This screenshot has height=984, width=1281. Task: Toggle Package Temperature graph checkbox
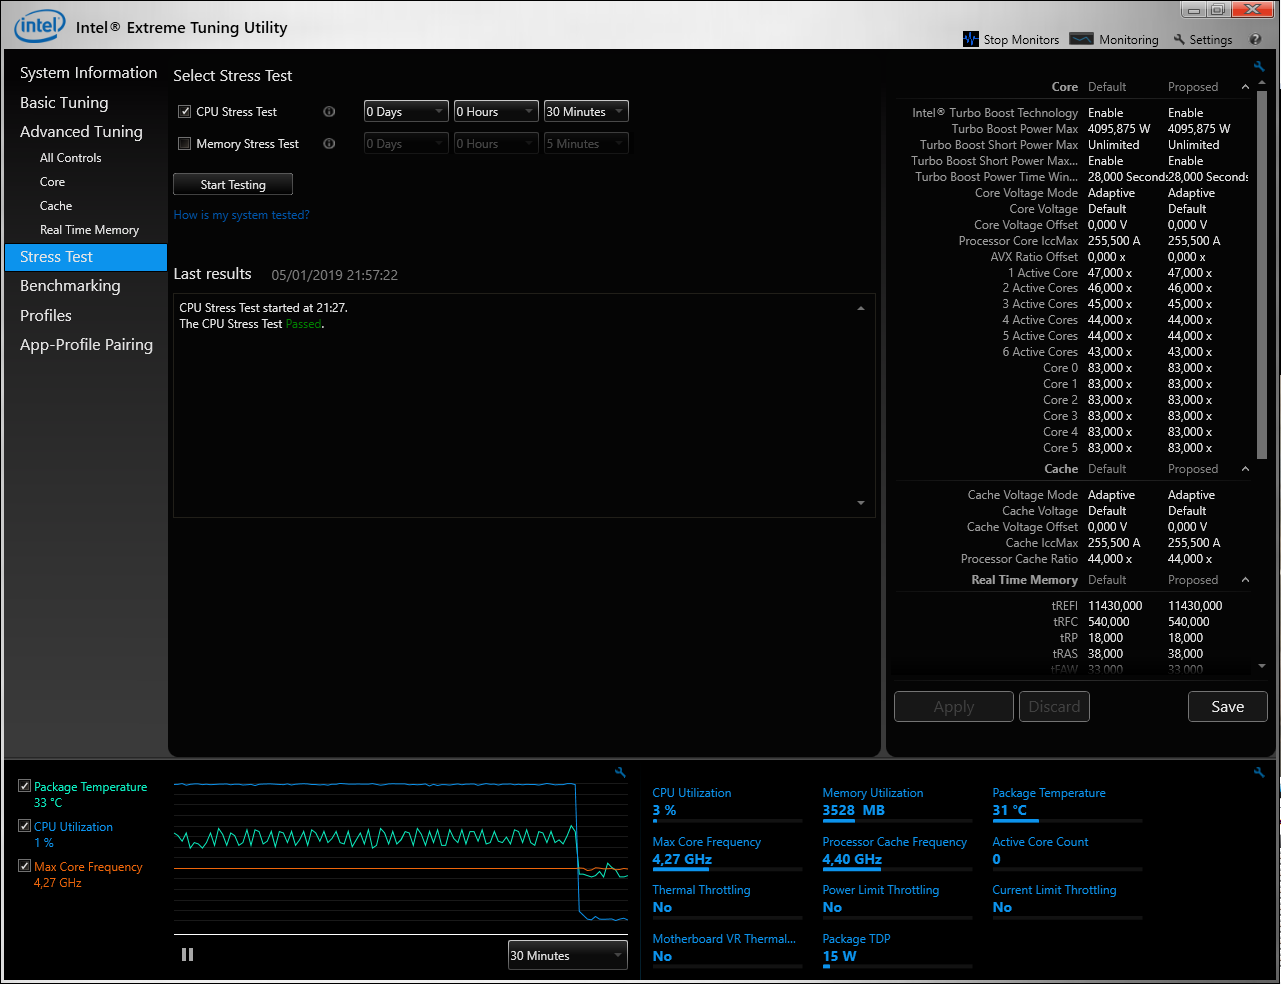tap(25, 786)
